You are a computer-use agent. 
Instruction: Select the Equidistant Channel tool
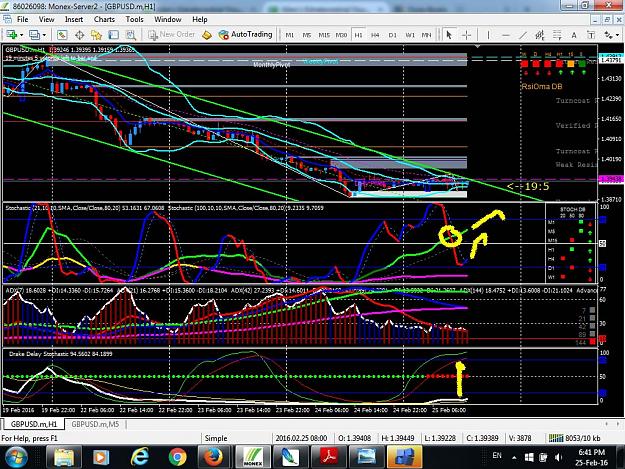(x=540, y=35)
